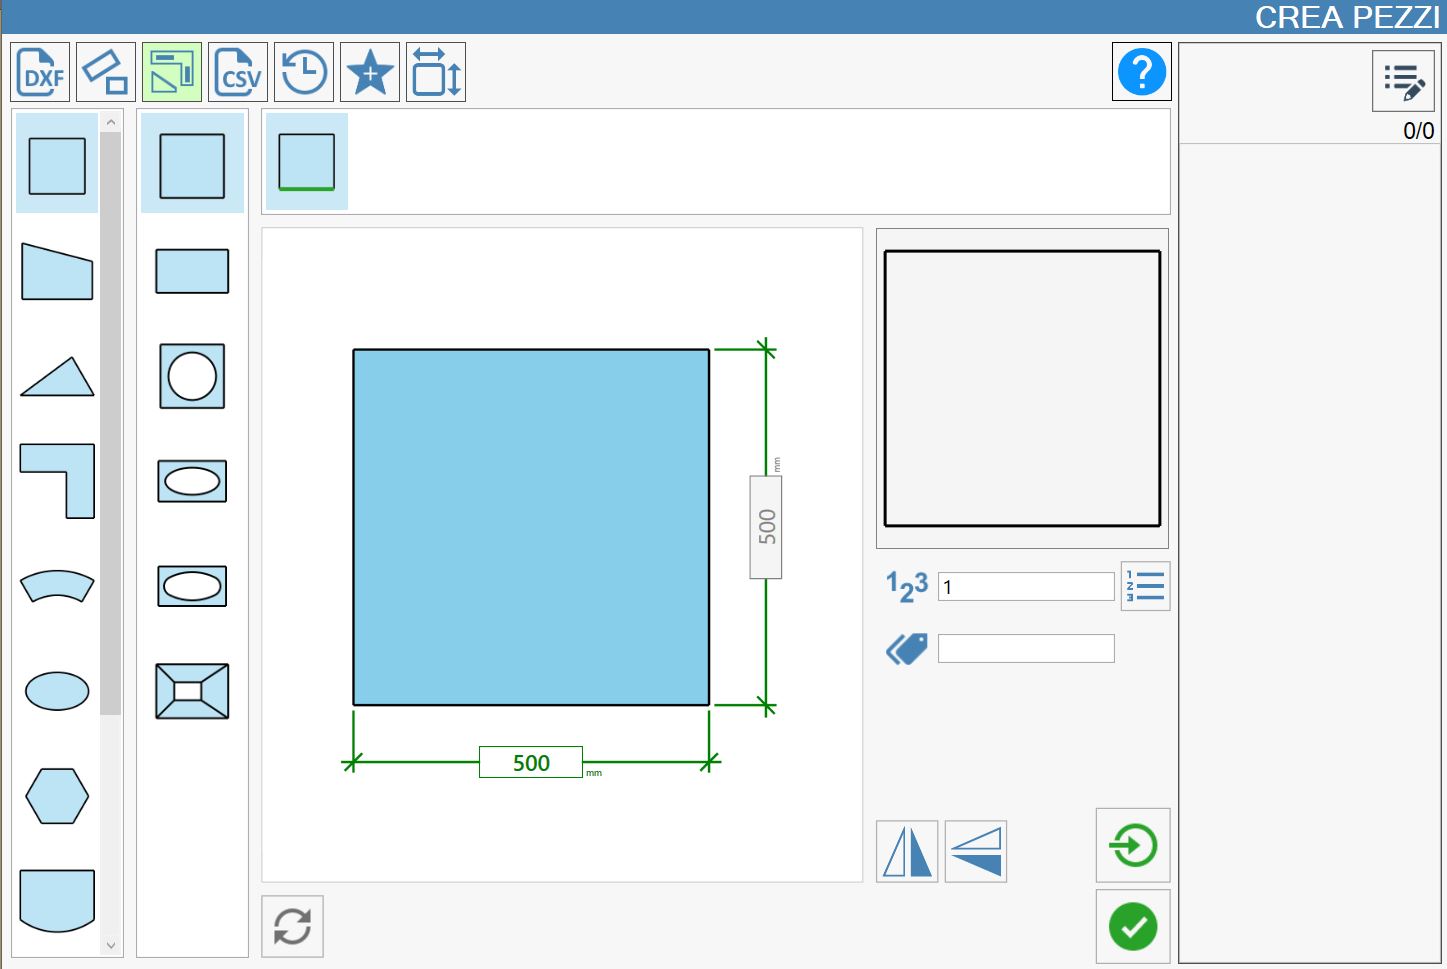Mirror the piece vertically
Image resolution: width=1447 pixels, height=969 pixels.
[x=976, y=852]
